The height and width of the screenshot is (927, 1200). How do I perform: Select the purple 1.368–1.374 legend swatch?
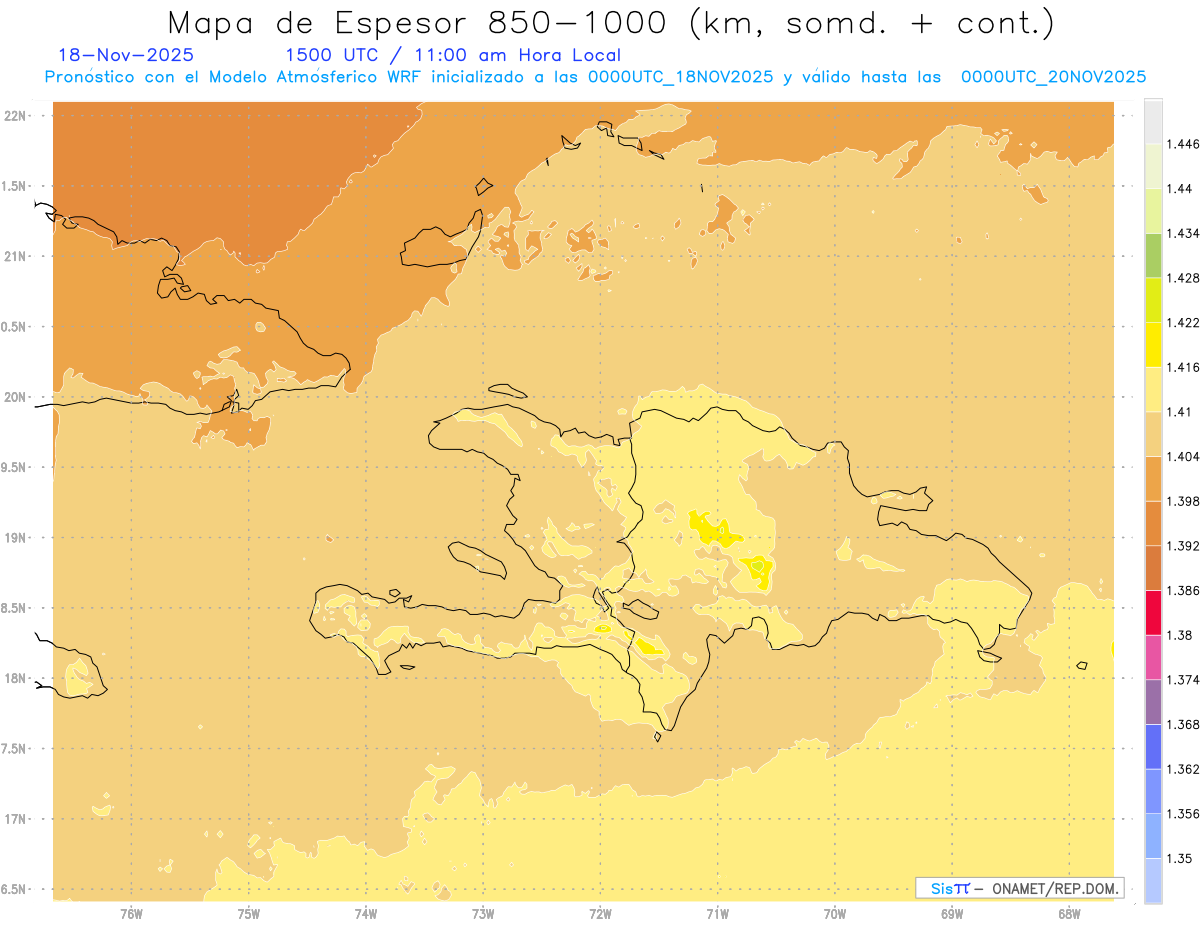1153,701
